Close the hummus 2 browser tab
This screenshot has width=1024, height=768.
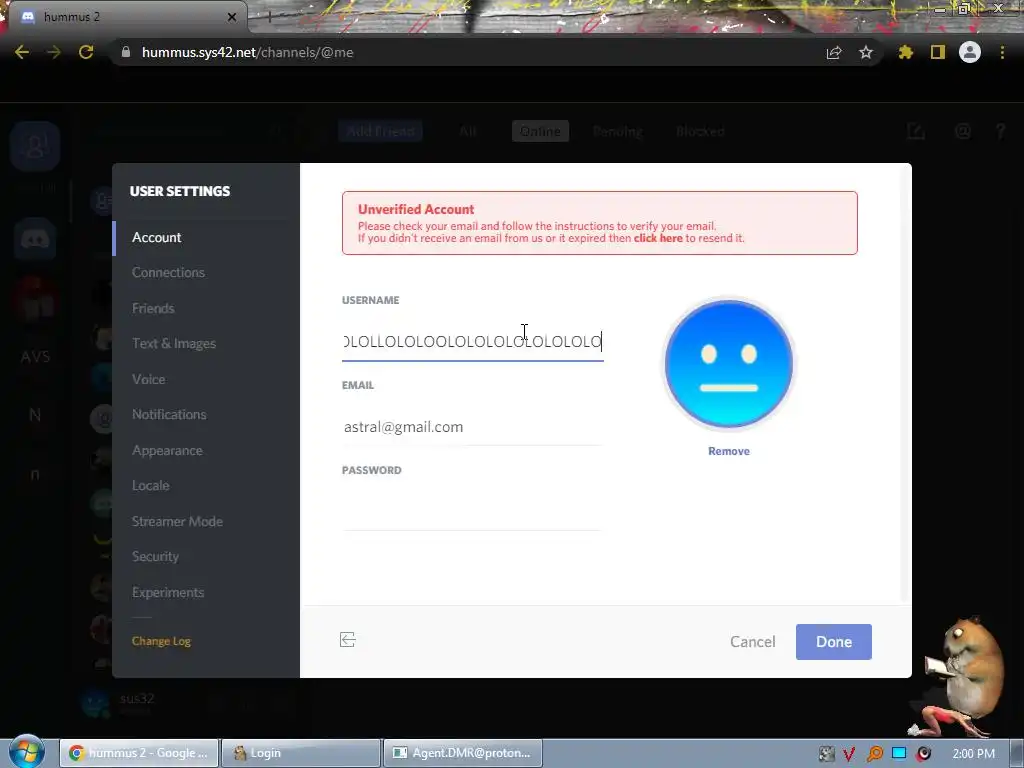(232, 17)
